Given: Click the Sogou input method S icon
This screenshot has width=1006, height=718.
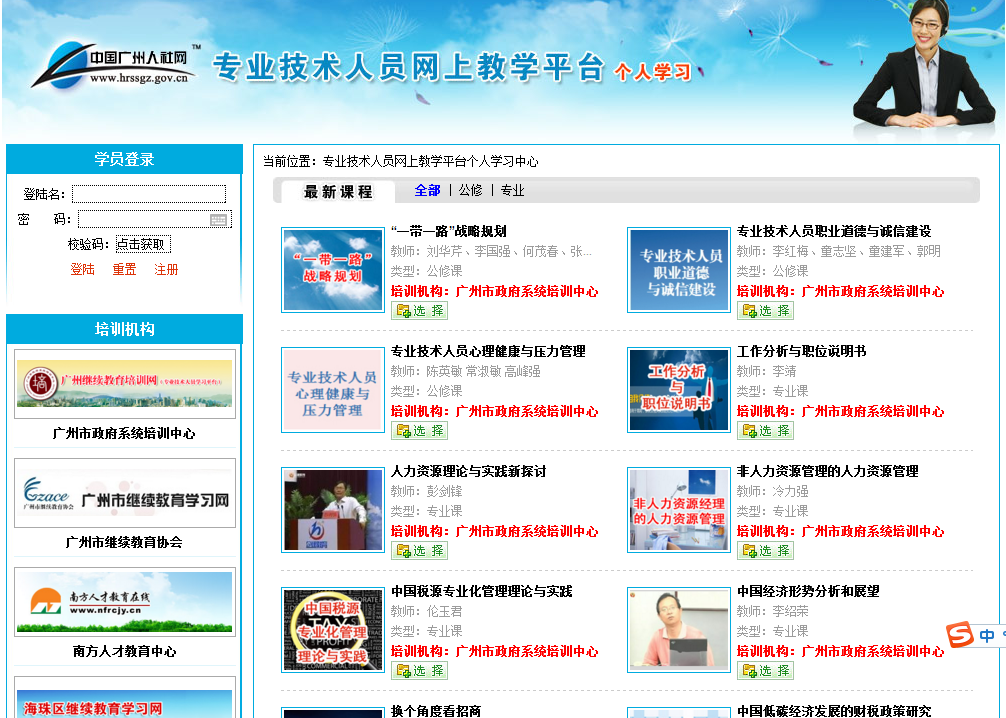Looking at the screenshot, I should [x=960, y=635].
